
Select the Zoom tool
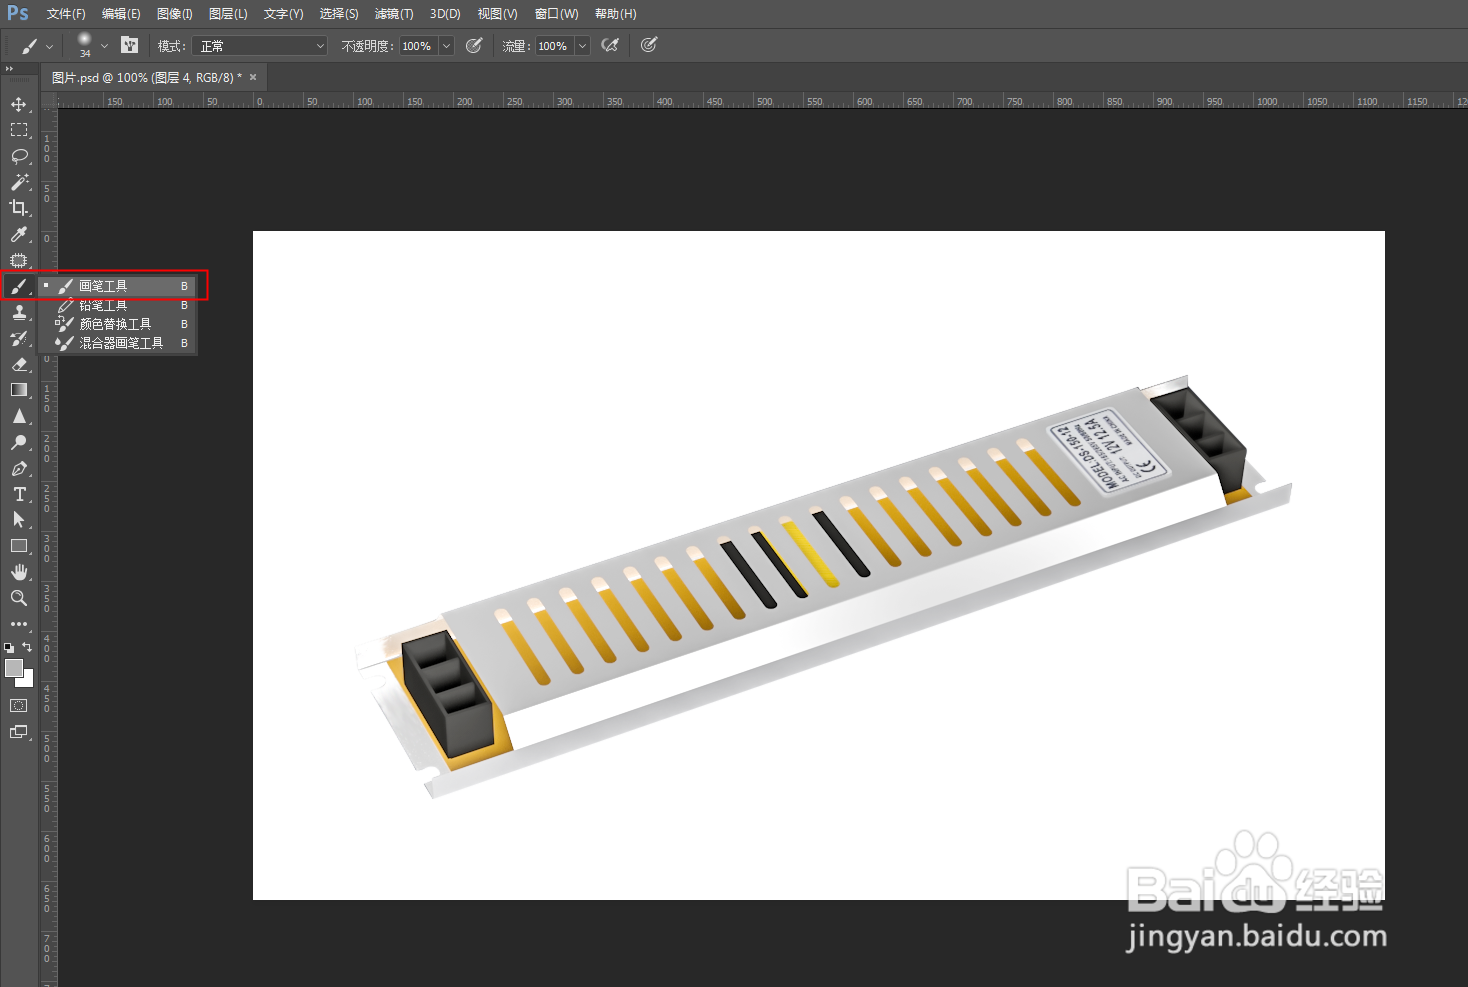click(x=19, y=598)
